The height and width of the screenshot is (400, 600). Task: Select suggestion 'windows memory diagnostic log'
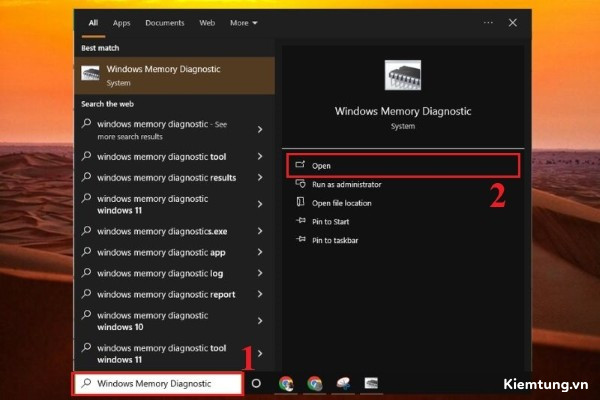coord(174,273)
